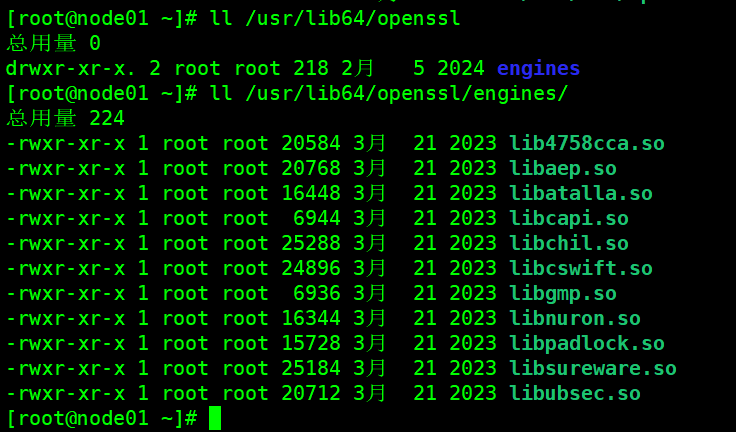
Task: Select the libcswift.so file name
Action: pos(581,268)
